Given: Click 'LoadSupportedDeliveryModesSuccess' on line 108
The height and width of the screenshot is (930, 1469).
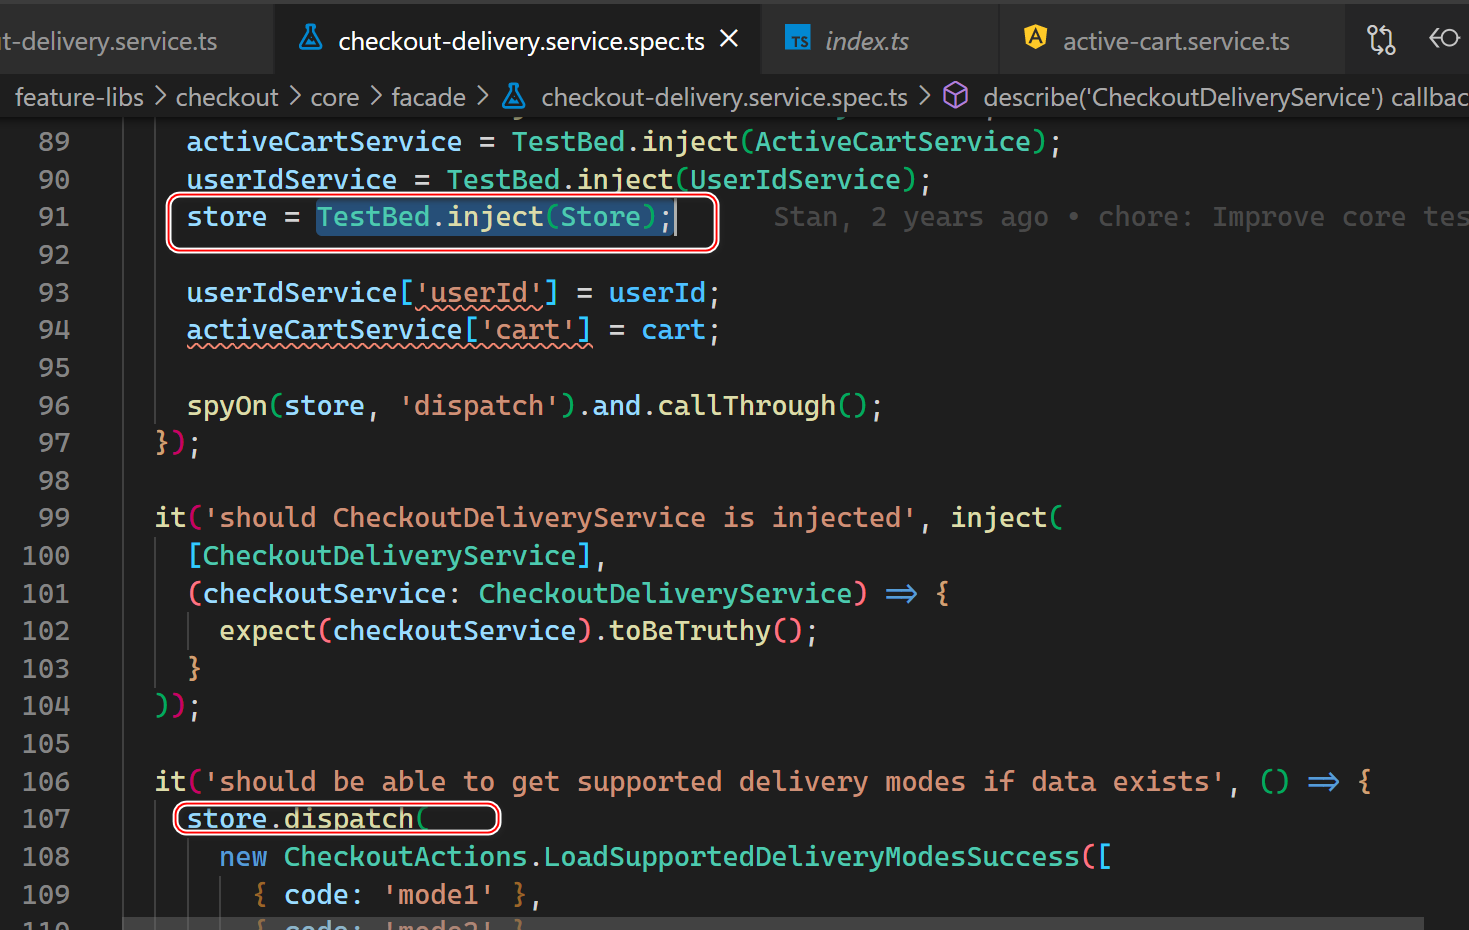Looking at the screenshot, I should [811, 857].
